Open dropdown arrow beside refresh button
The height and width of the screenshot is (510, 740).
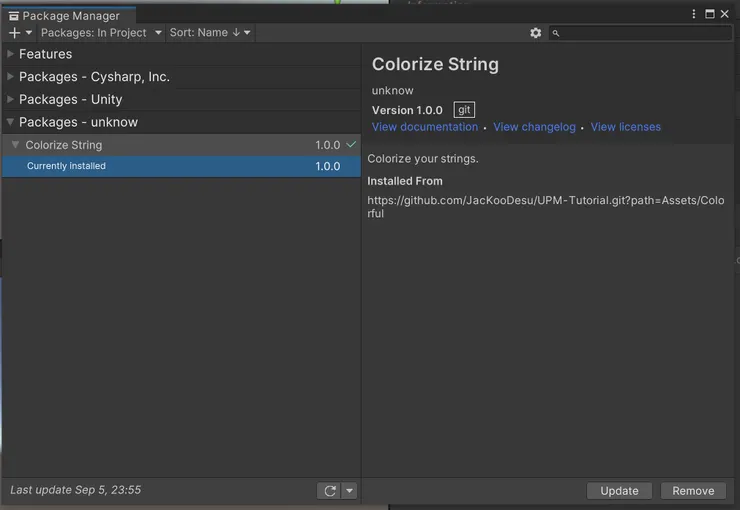click(x=349, y=491)
